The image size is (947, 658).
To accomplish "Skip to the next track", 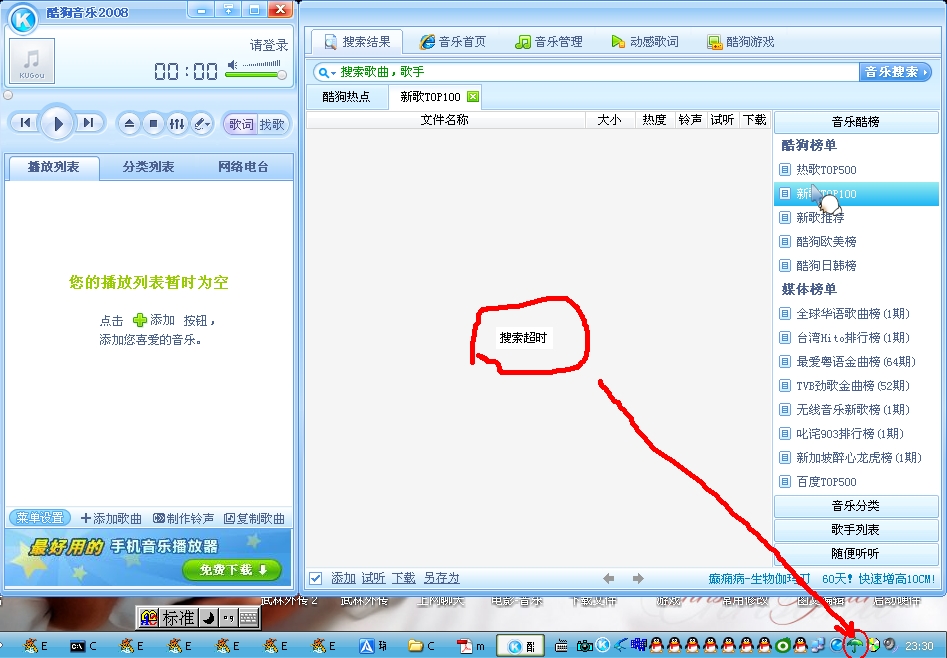I will click(x=89, y=123).
